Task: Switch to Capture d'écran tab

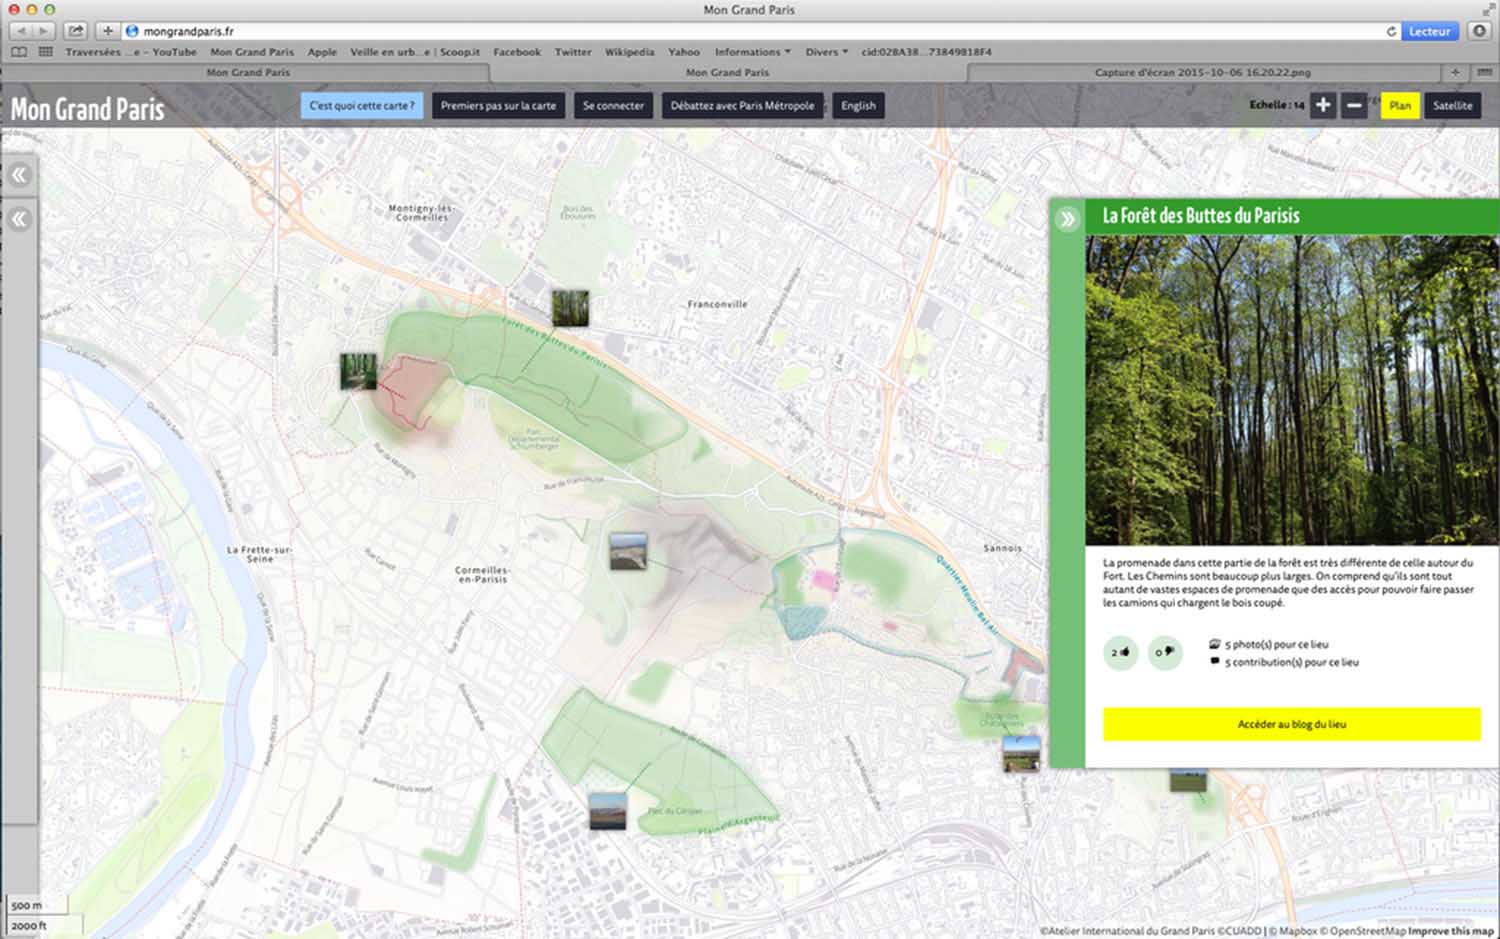Action: pos(1202,72)
